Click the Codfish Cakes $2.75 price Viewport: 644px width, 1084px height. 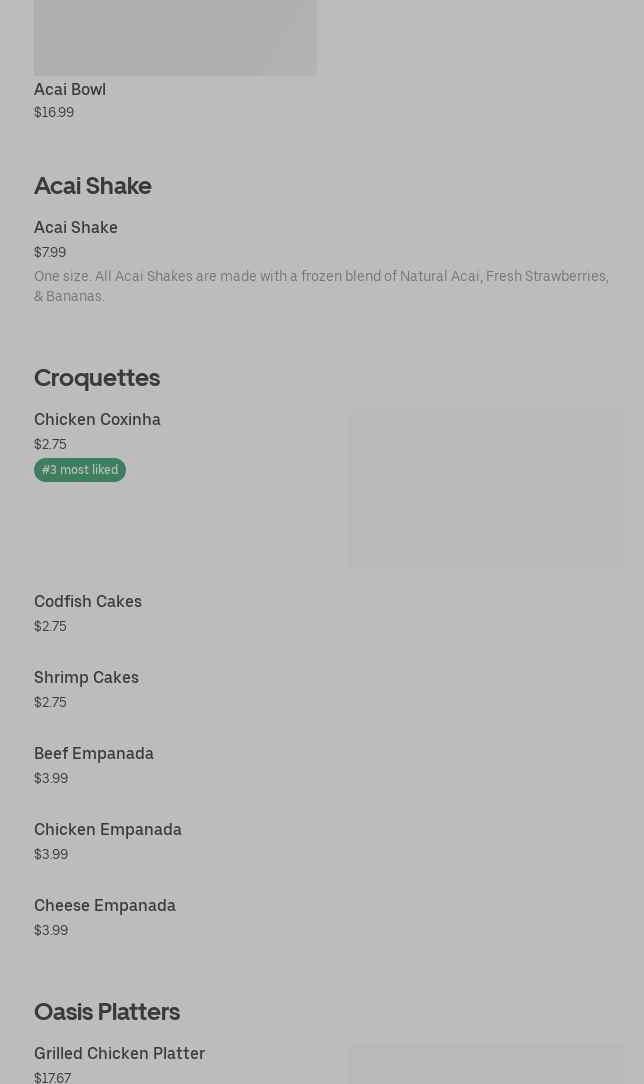point(50,626)
